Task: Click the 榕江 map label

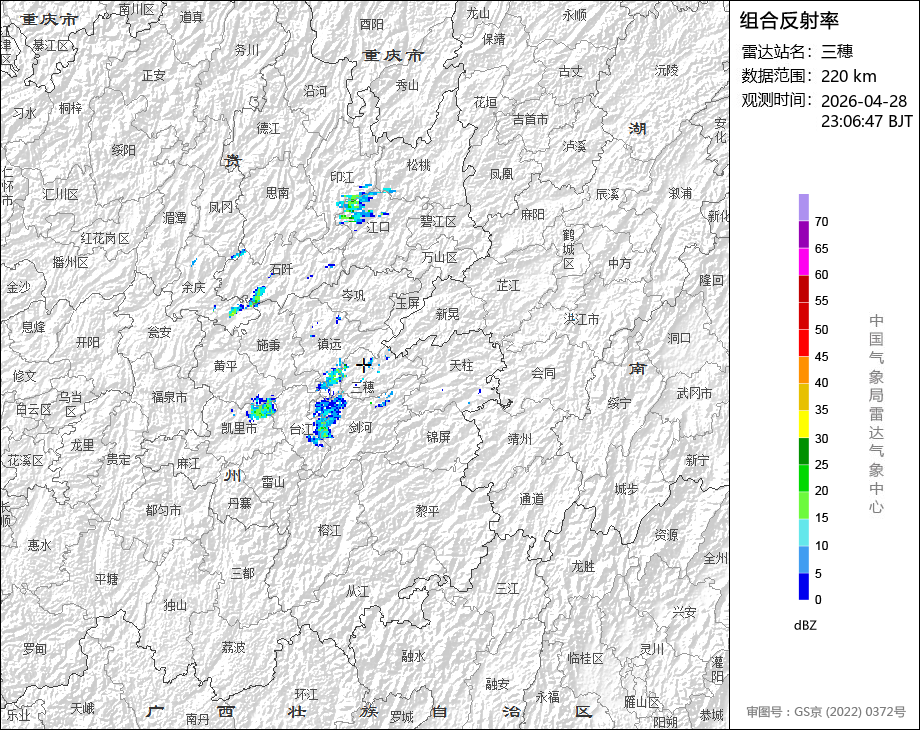Action: 329,530
